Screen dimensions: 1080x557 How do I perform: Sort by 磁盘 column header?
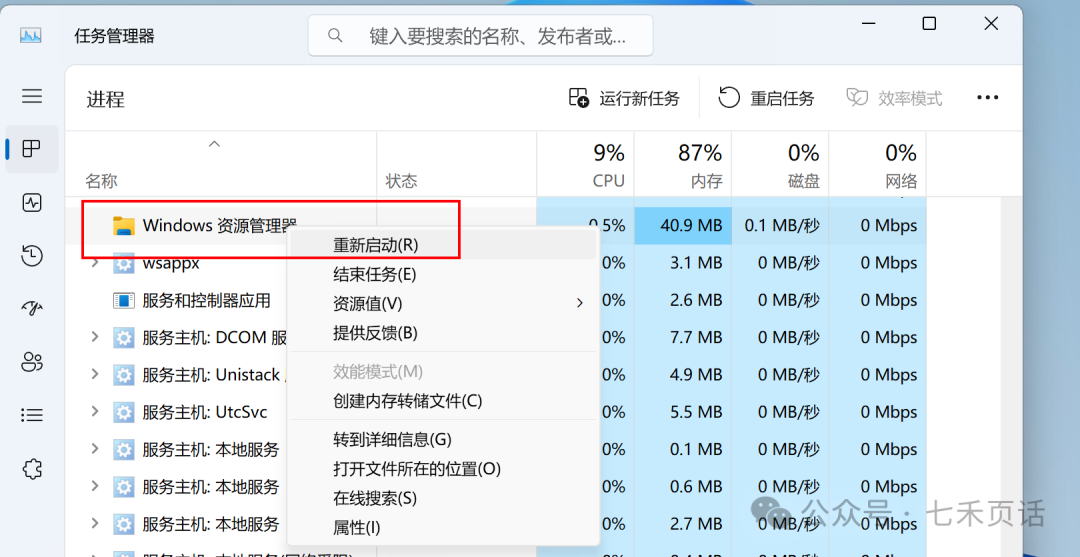click(x=780, y=165)
